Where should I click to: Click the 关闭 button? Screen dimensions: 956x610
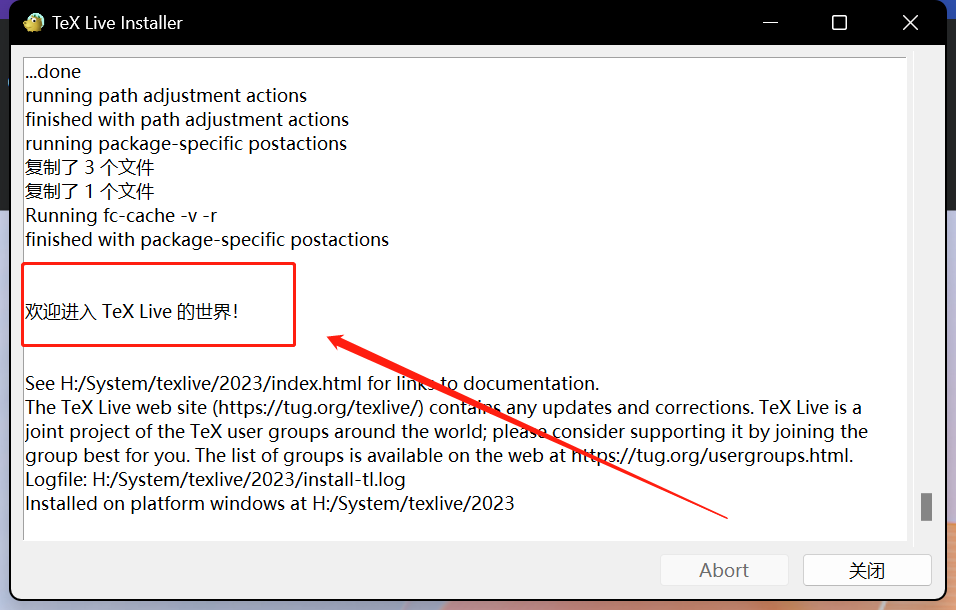(867, 570)
